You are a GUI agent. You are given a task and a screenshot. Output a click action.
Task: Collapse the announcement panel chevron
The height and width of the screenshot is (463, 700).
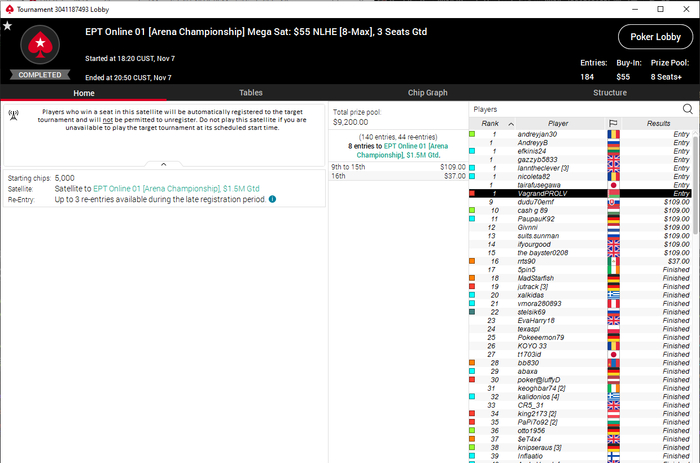pyautogui.click(x=163, y=164)
